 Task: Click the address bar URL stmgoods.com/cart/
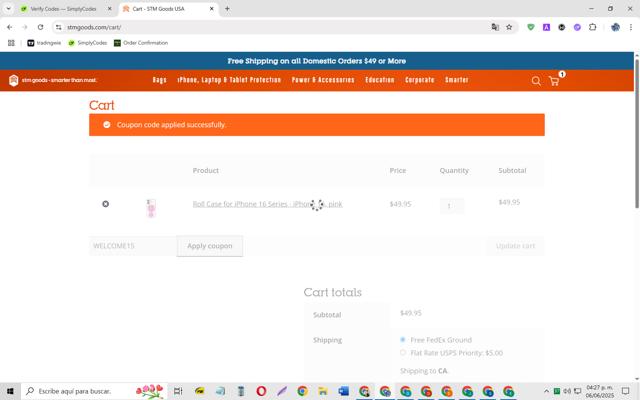click(94, 27)
